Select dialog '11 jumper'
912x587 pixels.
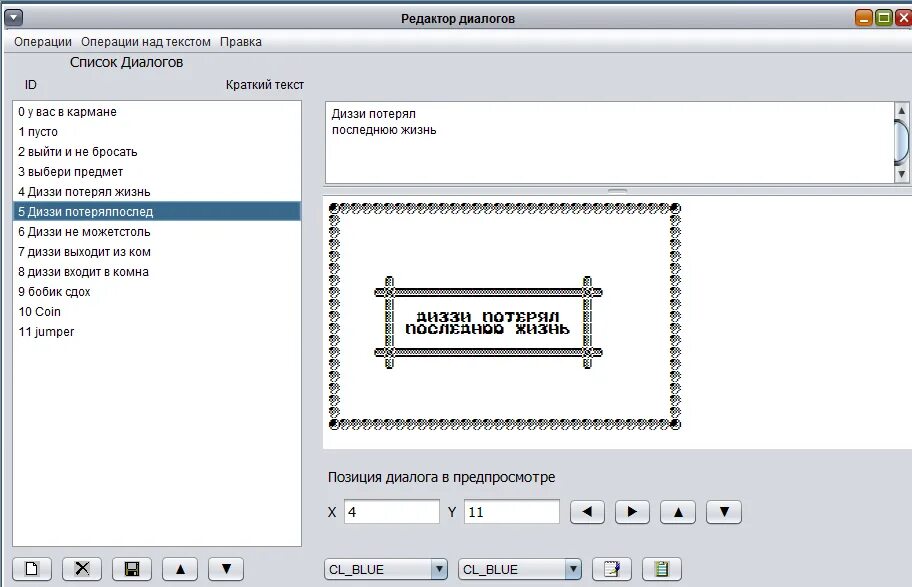(x=156, y=332)
